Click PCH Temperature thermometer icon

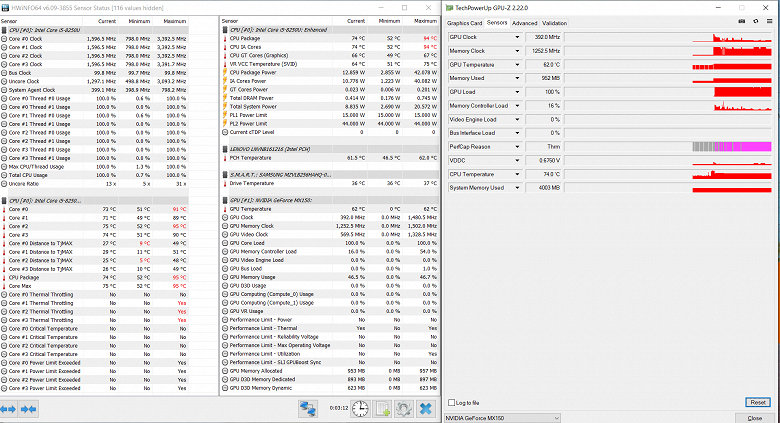click(x=225, y=158)
